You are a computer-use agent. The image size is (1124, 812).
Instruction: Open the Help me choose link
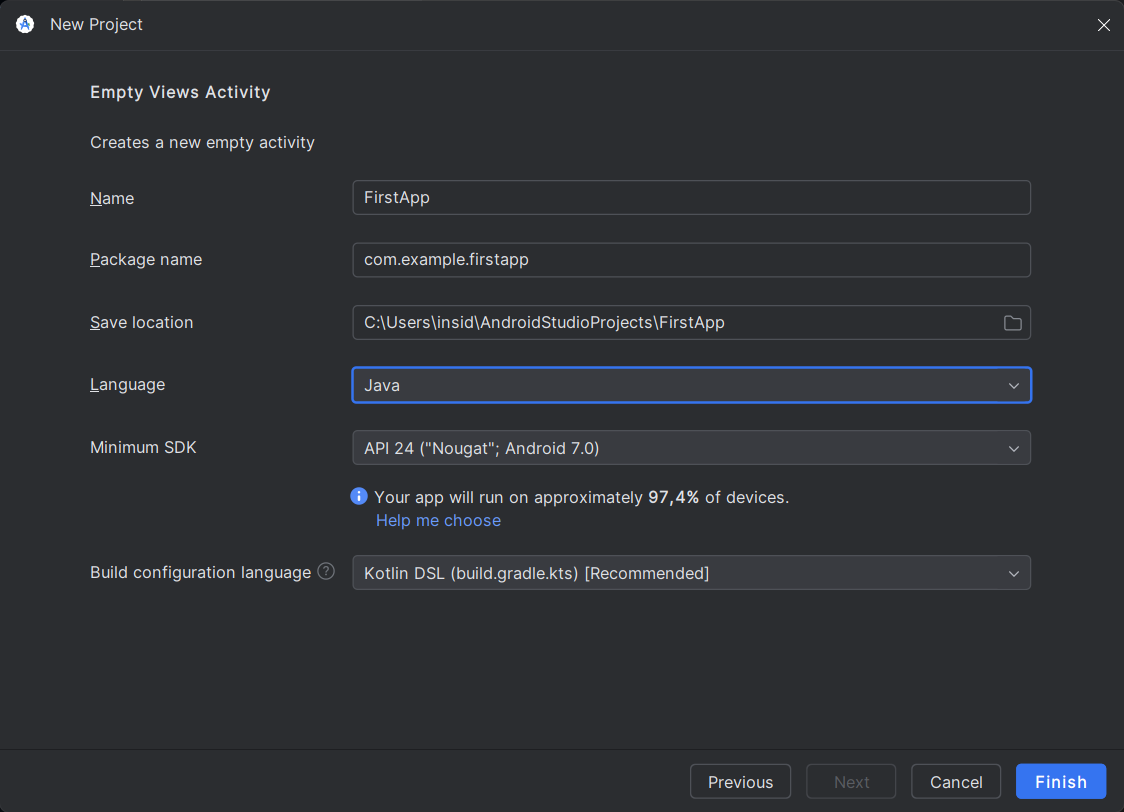(438, 521)
